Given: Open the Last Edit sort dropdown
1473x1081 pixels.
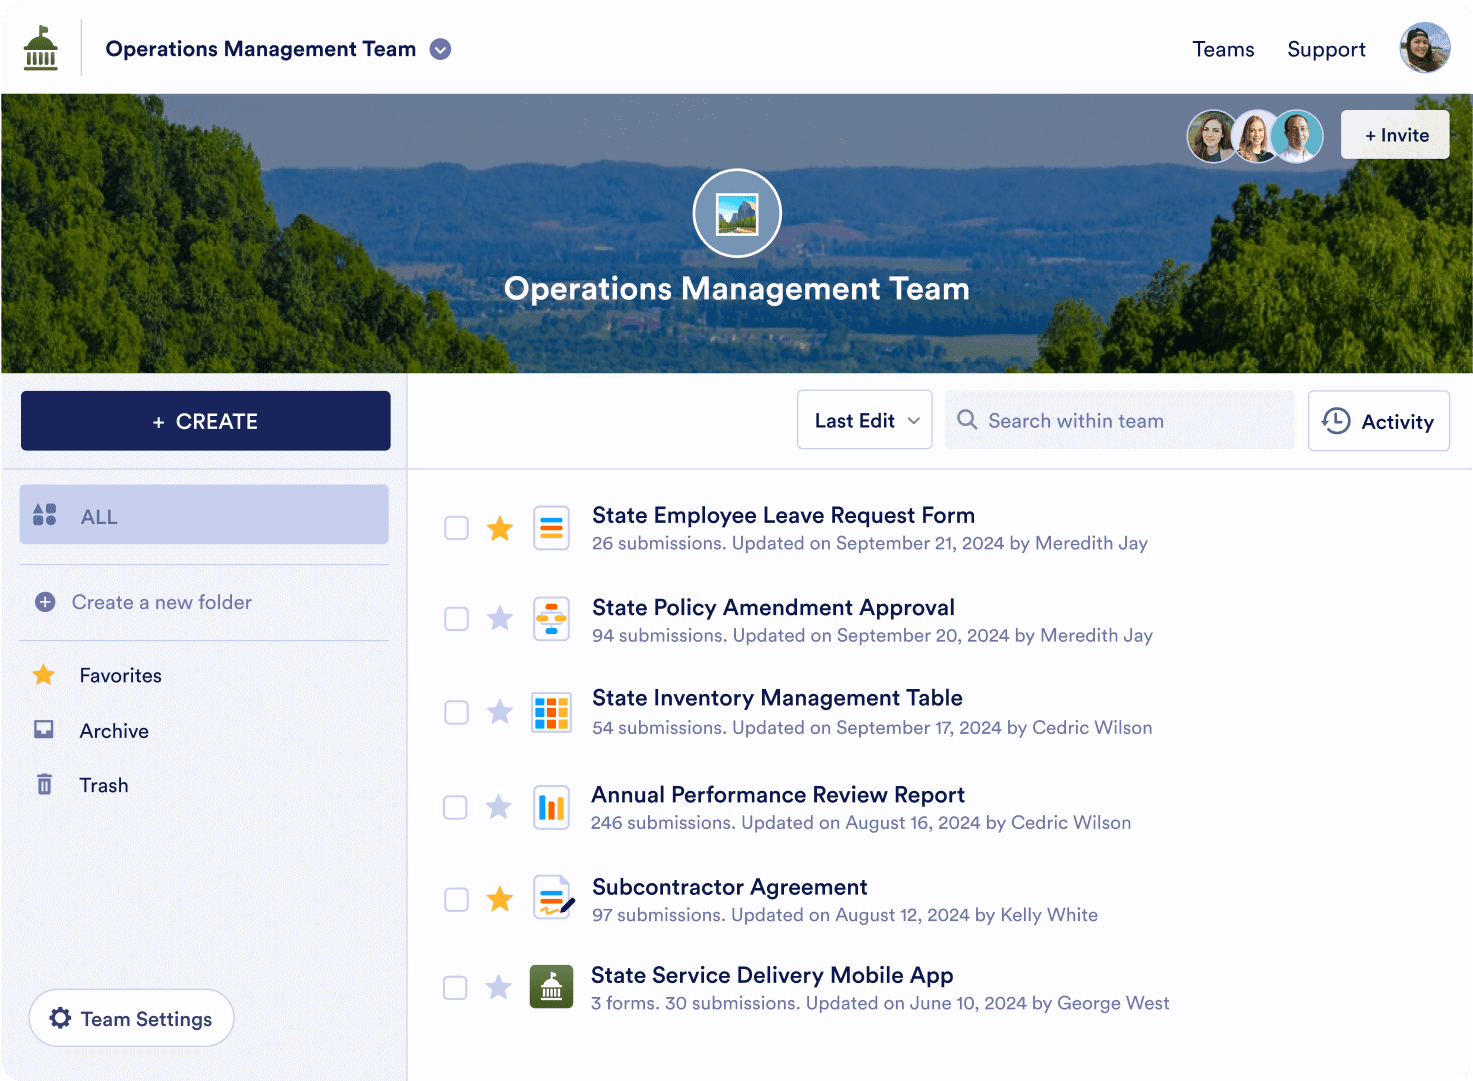Looking at the screenshot, I should [x=865, y=421].
